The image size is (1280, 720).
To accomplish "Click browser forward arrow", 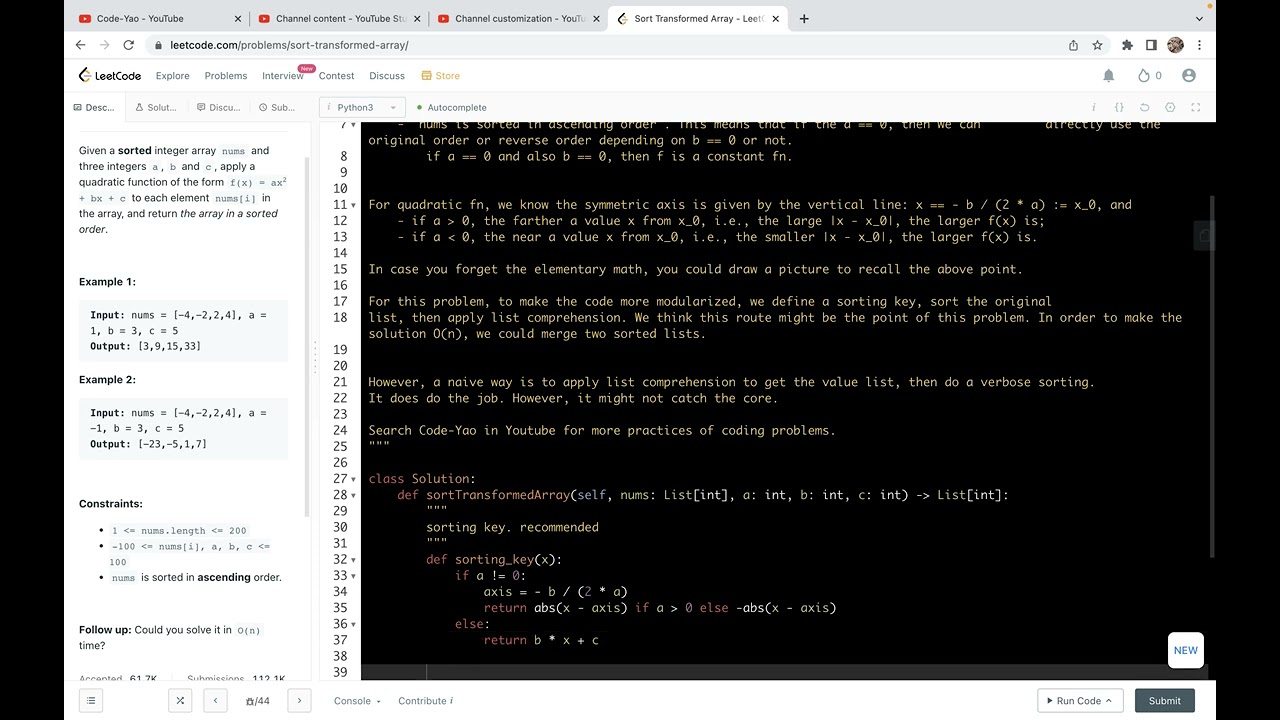I will pyautogui.click(x=105, y=45).
